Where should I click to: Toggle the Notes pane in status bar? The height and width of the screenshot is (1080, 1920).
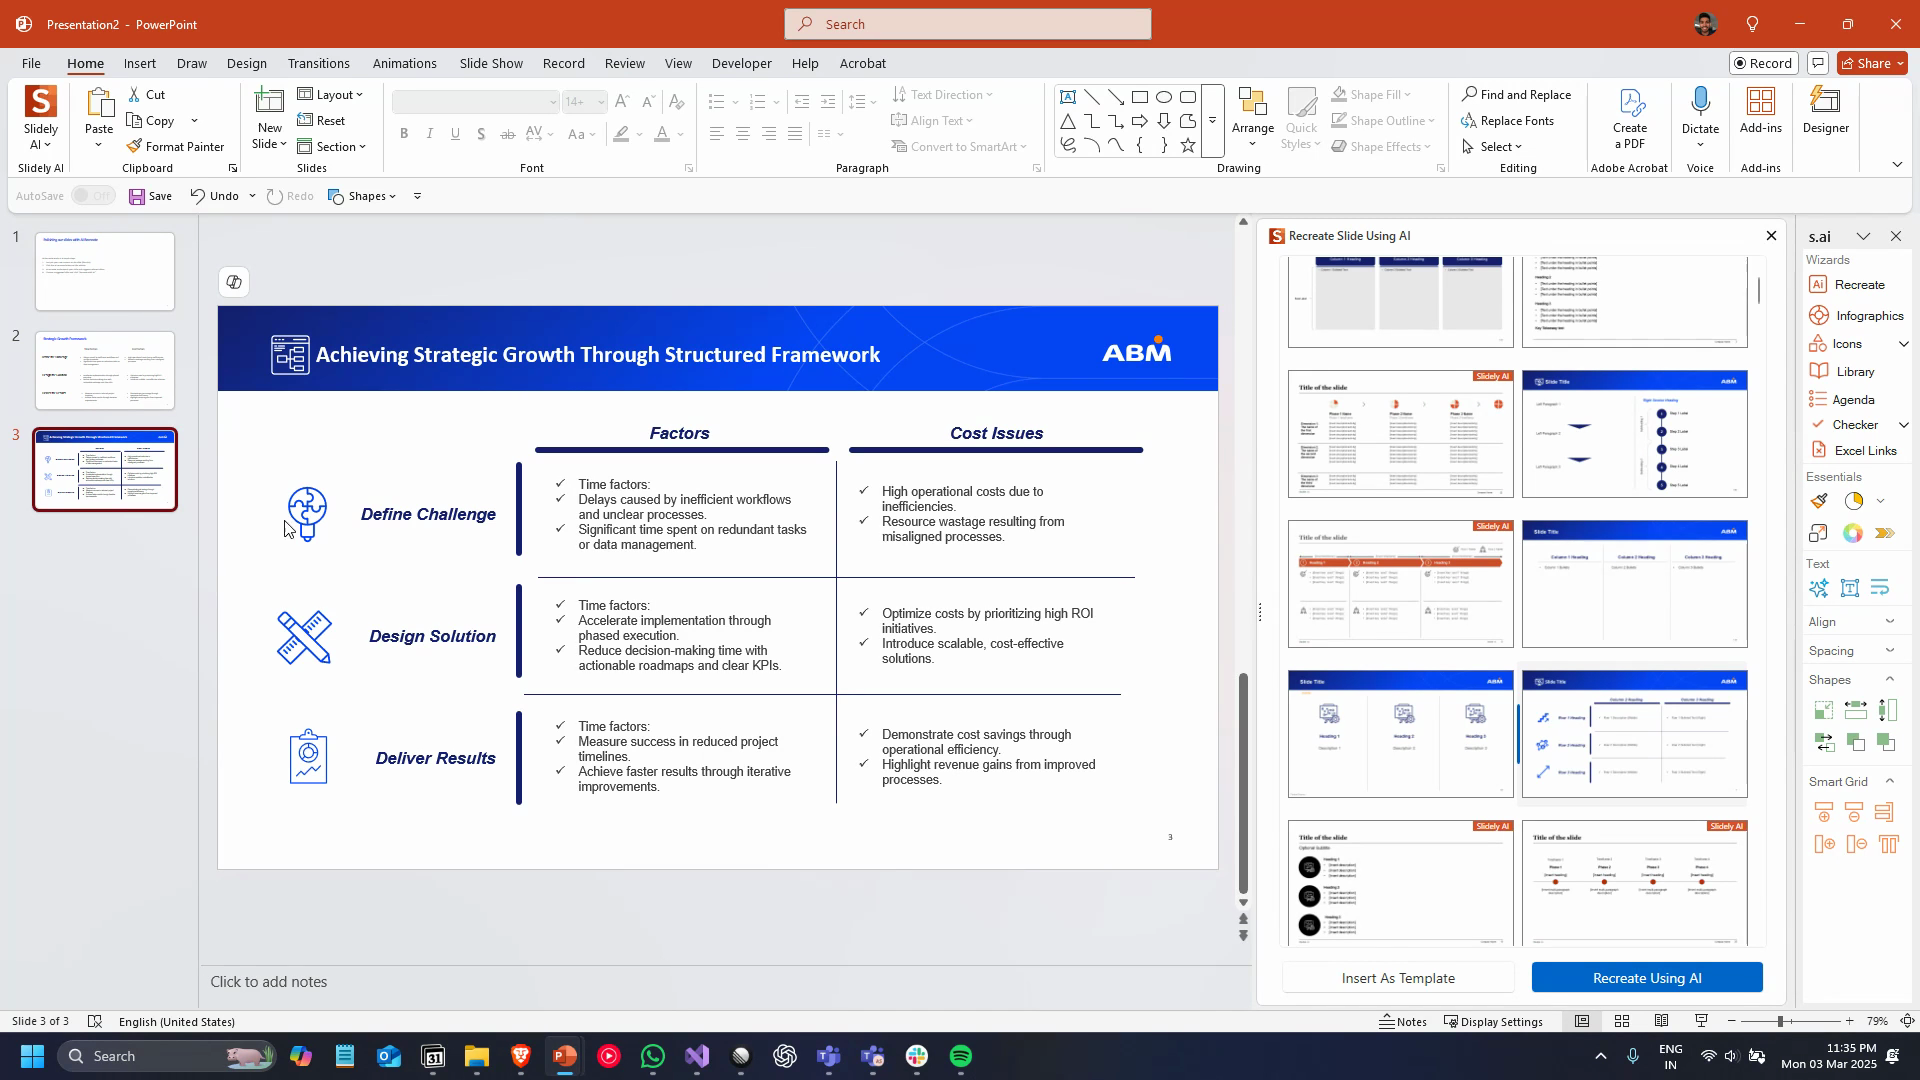[1402, 1021]
